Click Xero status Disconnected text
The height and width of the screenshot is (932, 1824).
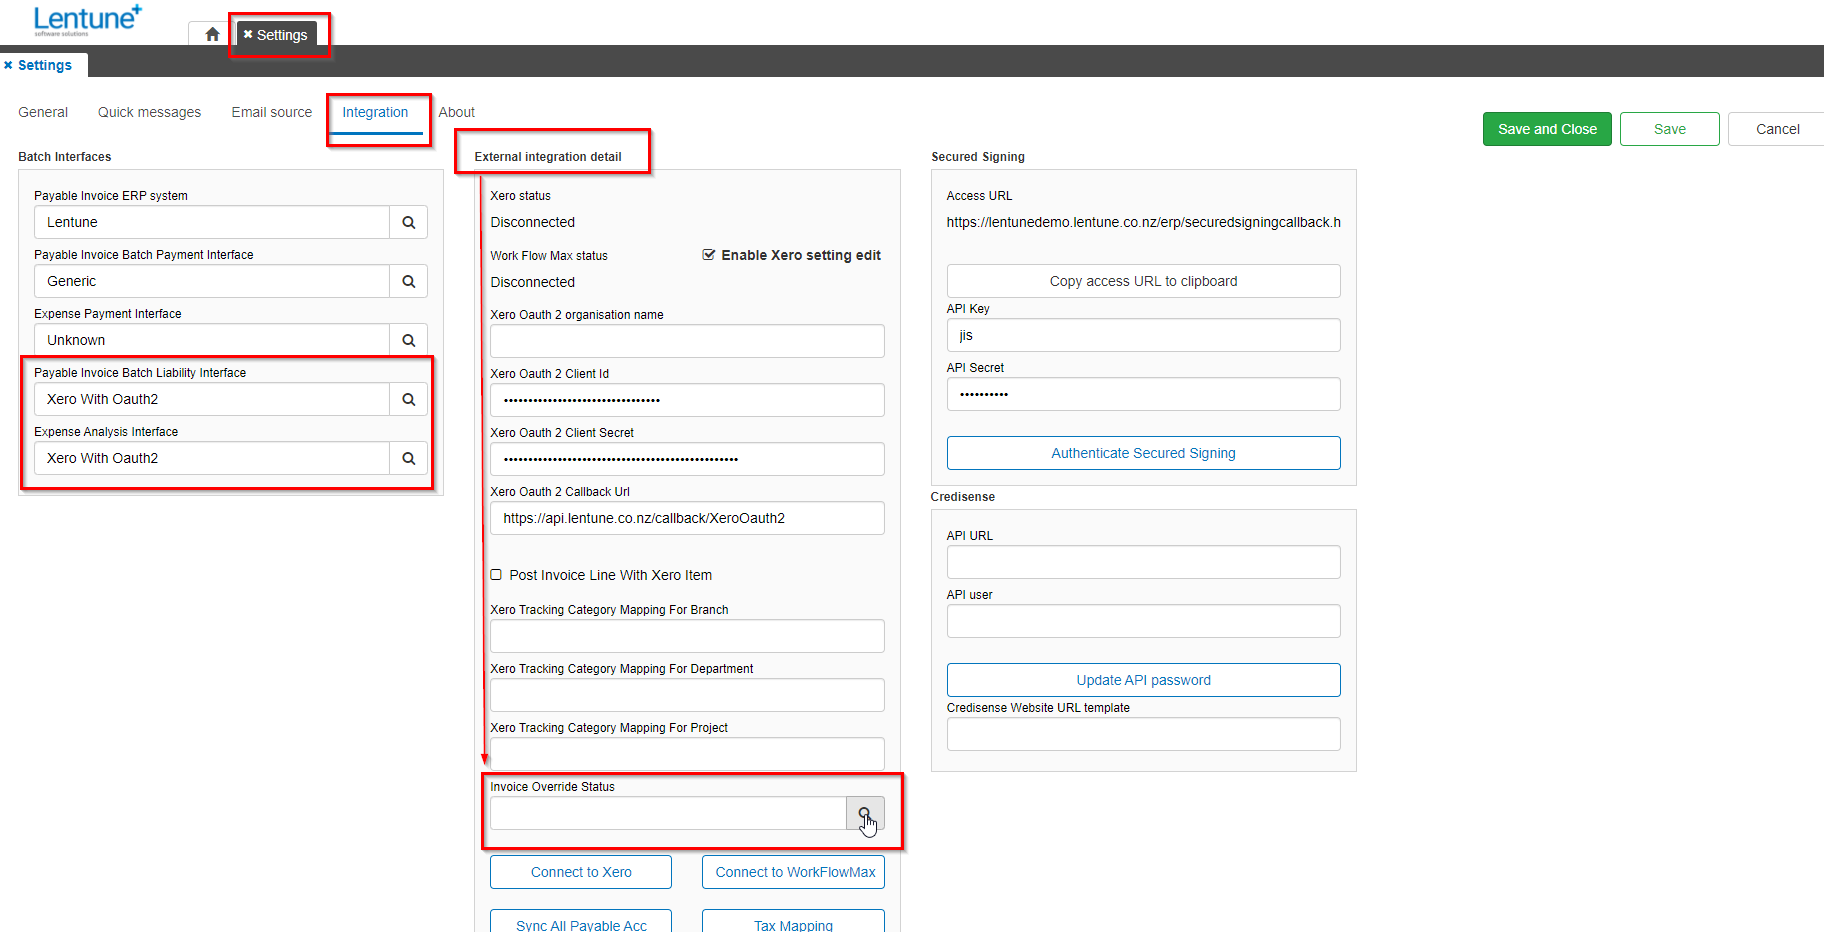point(533,222)
